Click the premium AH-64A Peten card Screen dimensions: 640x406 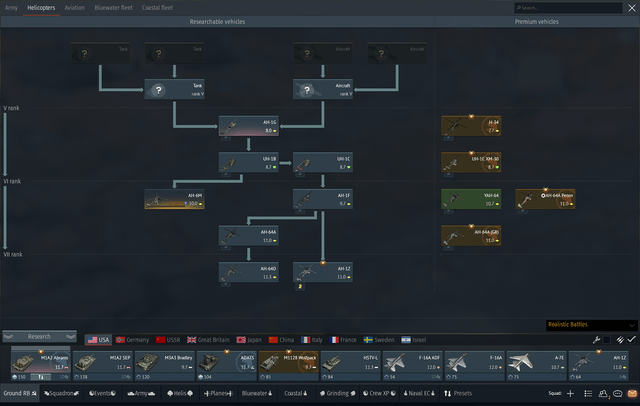tap(545, 198)
